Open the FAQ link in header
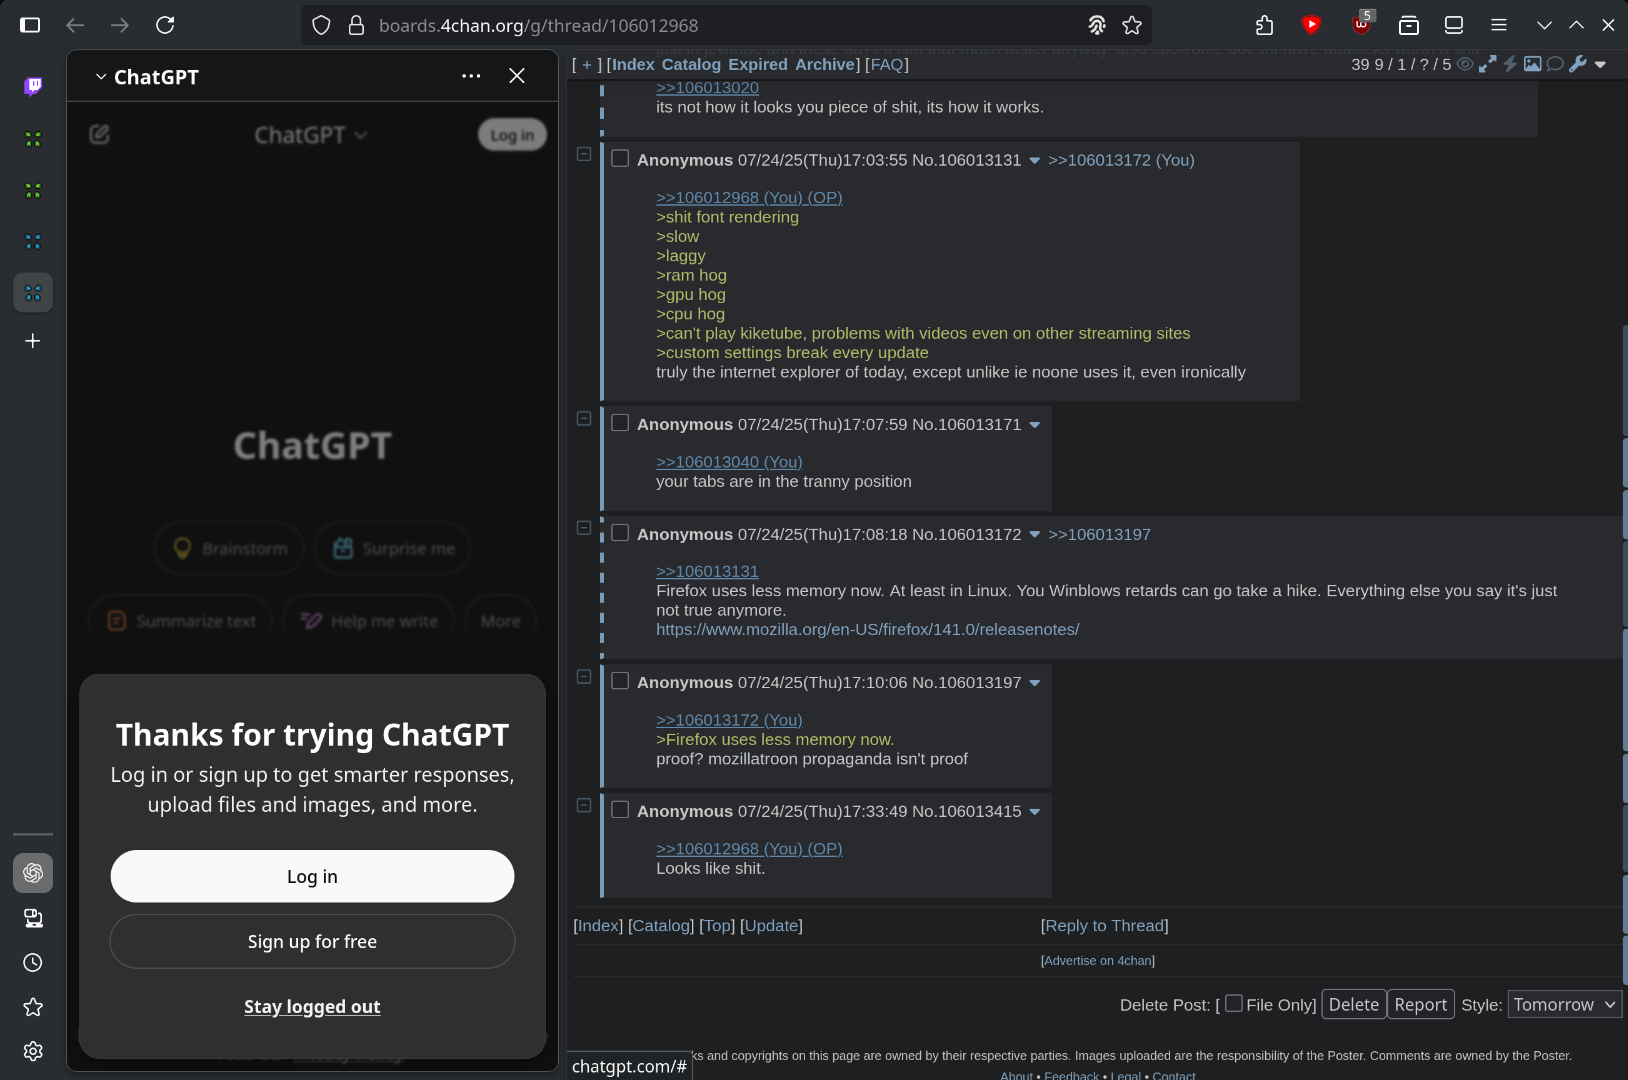1628x1080 pixels. (887, 64)
